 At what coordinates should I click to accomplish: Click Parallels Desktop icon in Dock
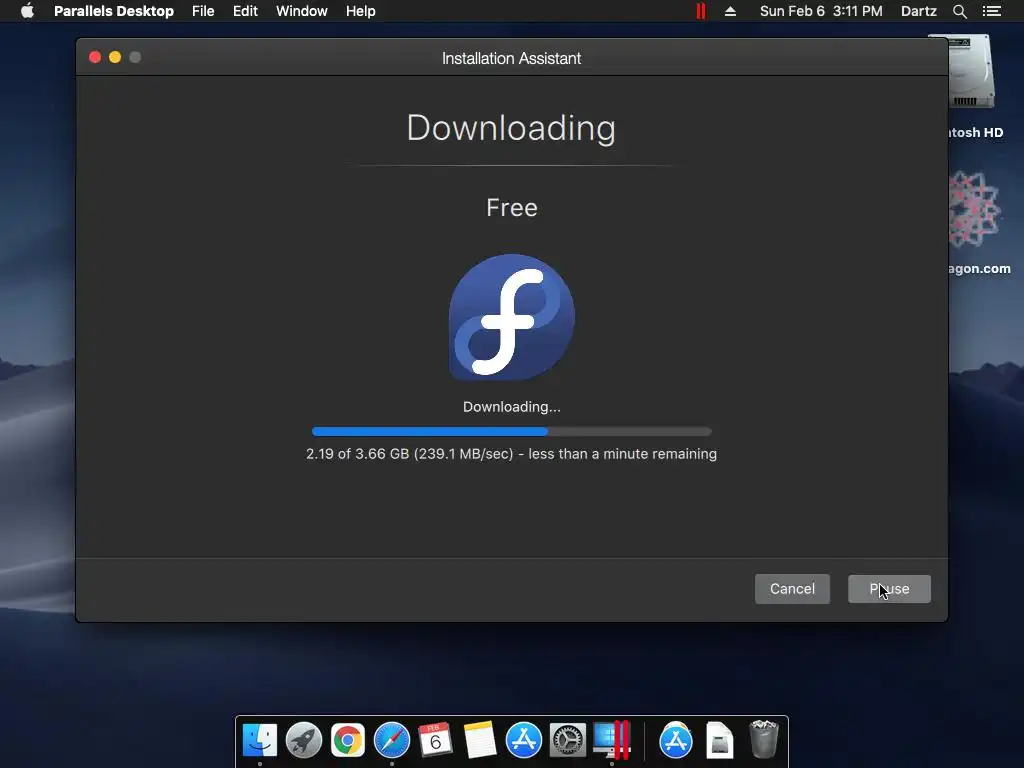tap(612, 741)
